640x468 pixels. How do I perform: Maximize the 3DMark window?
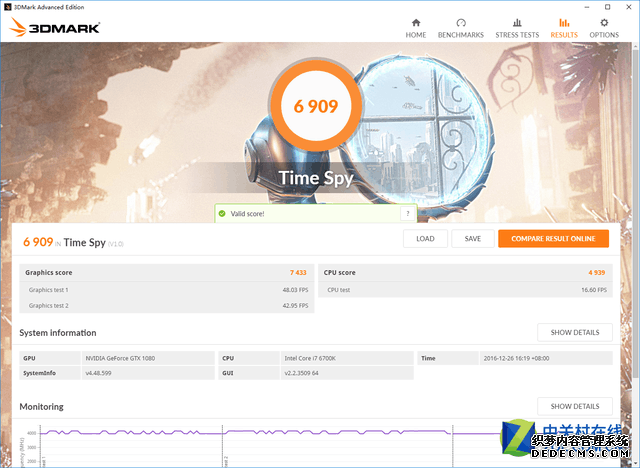[607, 7]
